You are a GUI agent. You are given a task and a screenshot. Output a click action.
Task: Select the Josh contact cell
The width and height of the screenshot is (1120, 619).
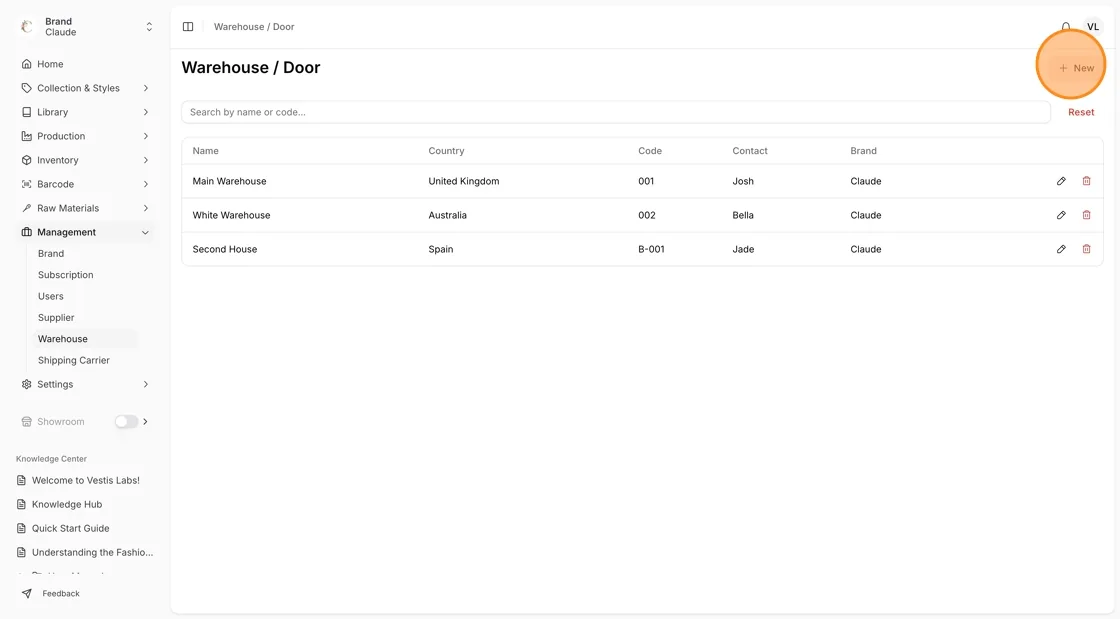point(743,181)
